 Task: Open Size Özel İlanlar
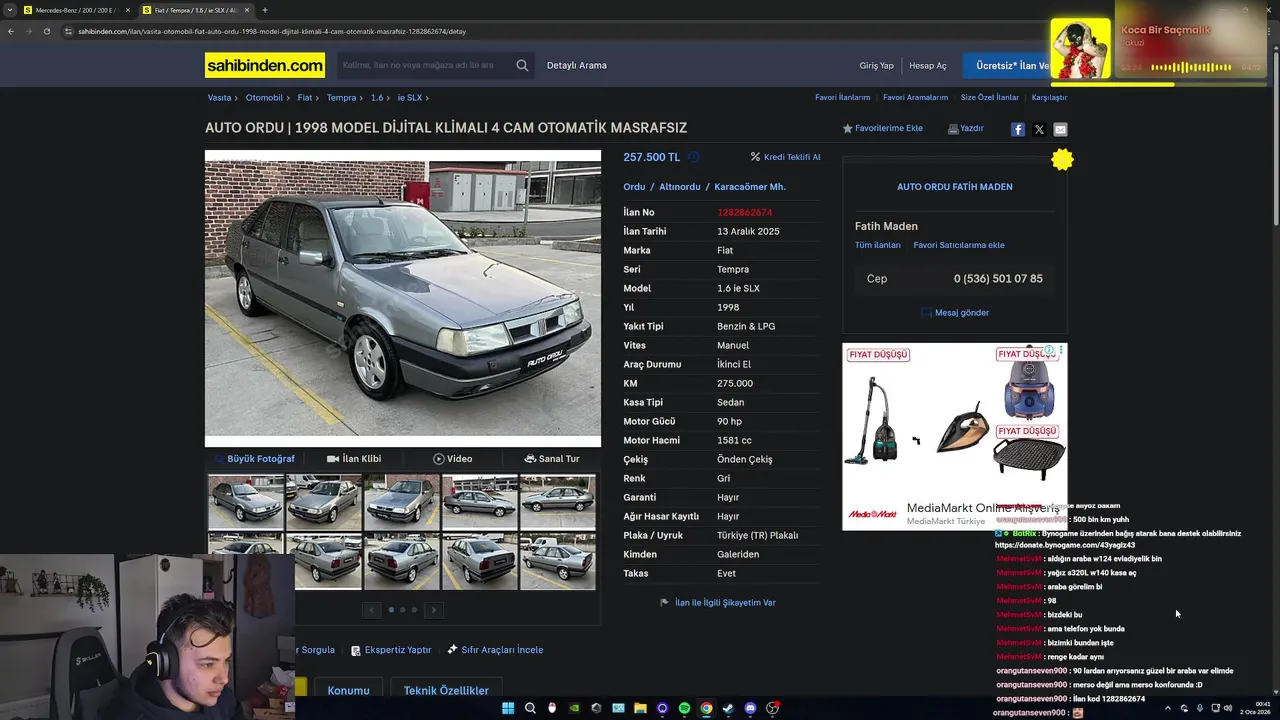coord(990,98)
